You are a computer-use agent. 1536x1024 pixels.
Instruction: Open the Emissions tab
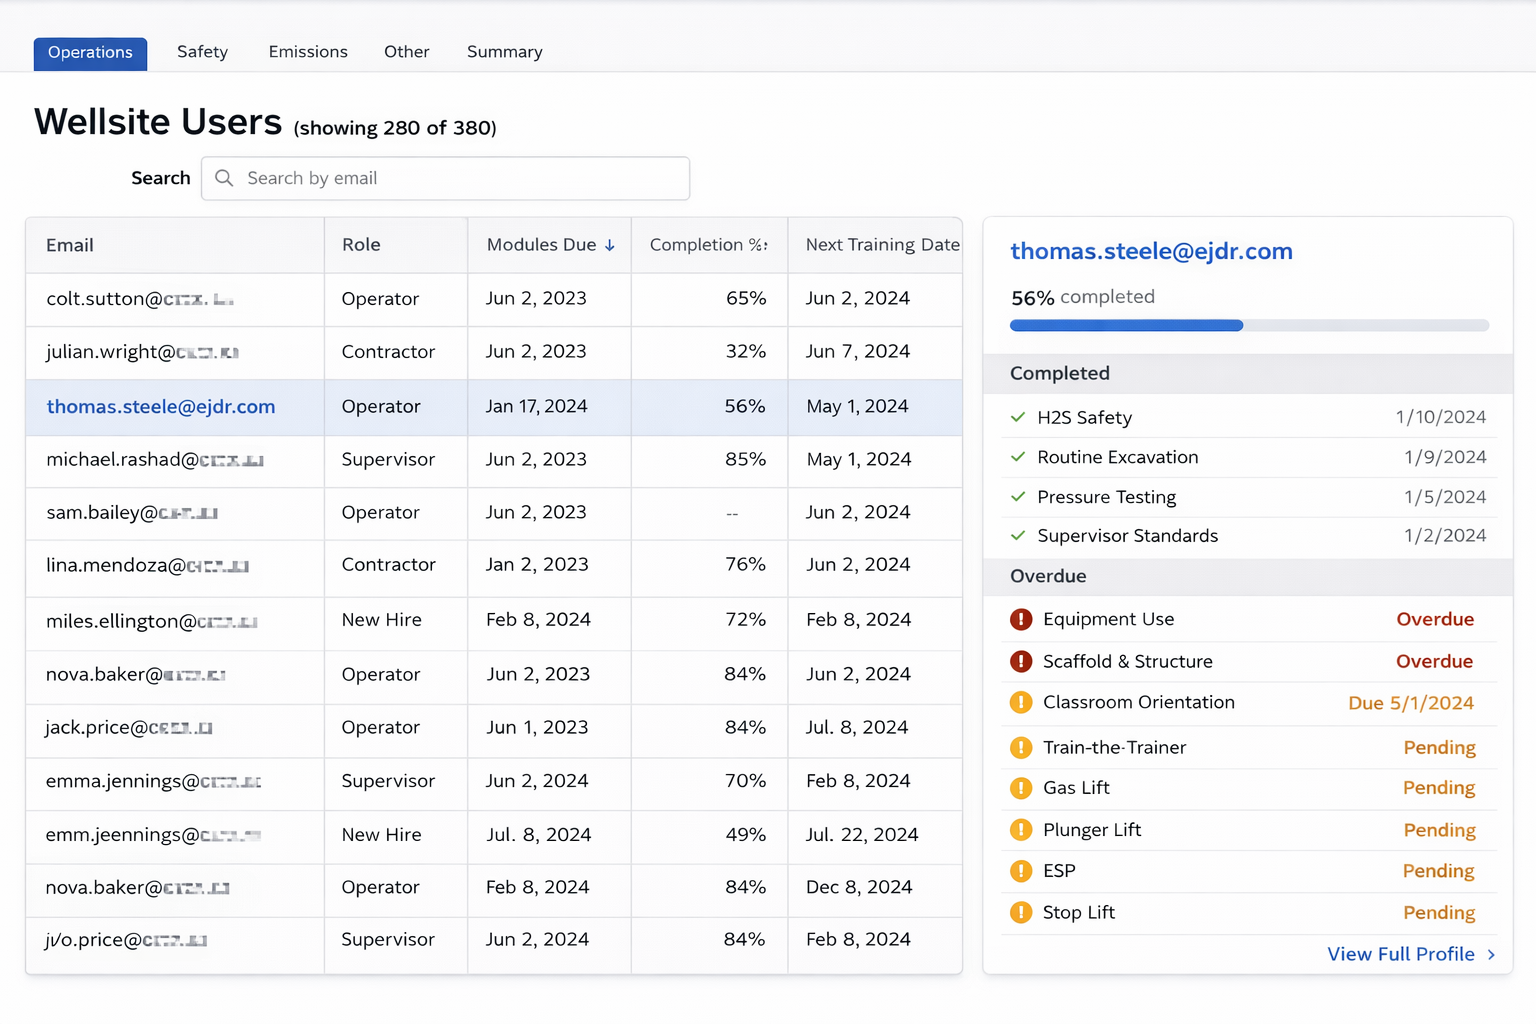[x=308, y=52]
